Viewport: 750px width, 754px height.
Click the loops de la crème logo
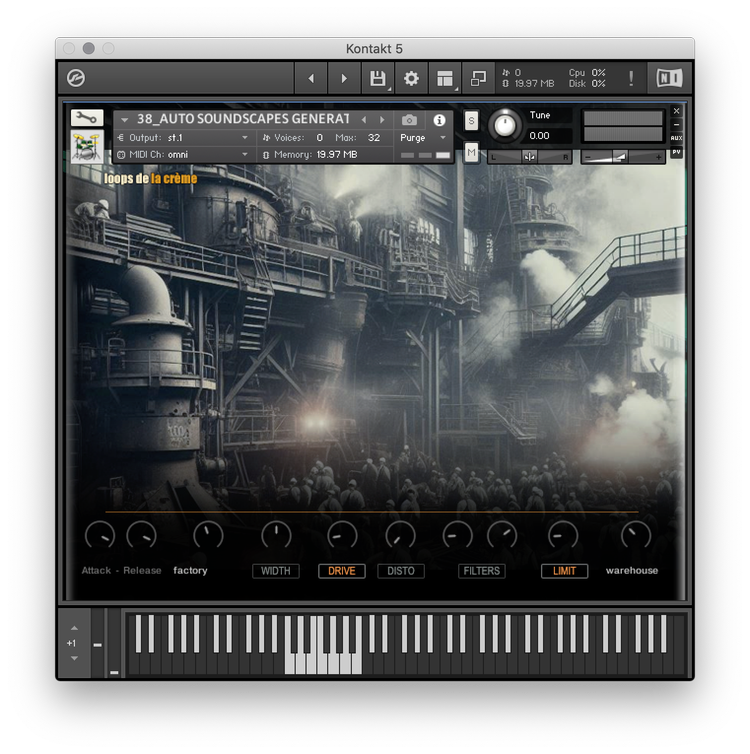pyautogui.click(x=150, y=178)
